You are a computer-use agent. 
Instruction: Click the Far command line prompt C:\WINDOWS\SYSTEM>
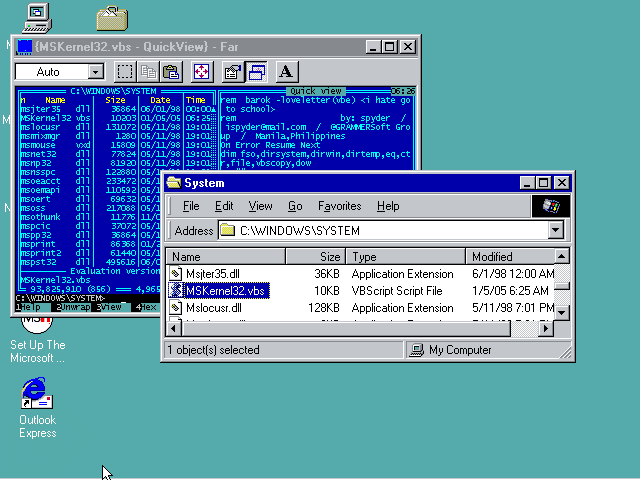(60, 298)
